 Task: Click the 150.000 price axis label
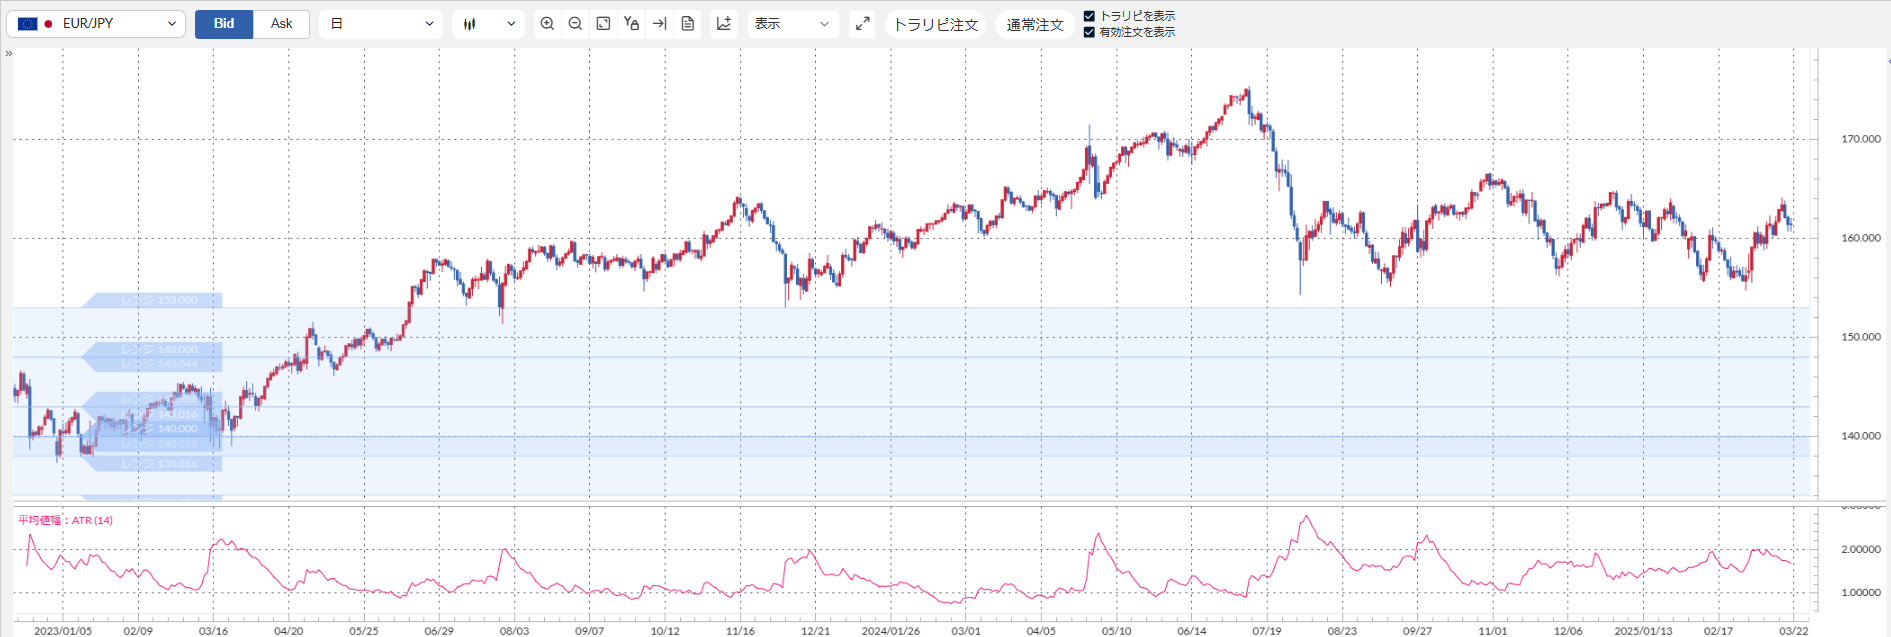pos(1861,337)
